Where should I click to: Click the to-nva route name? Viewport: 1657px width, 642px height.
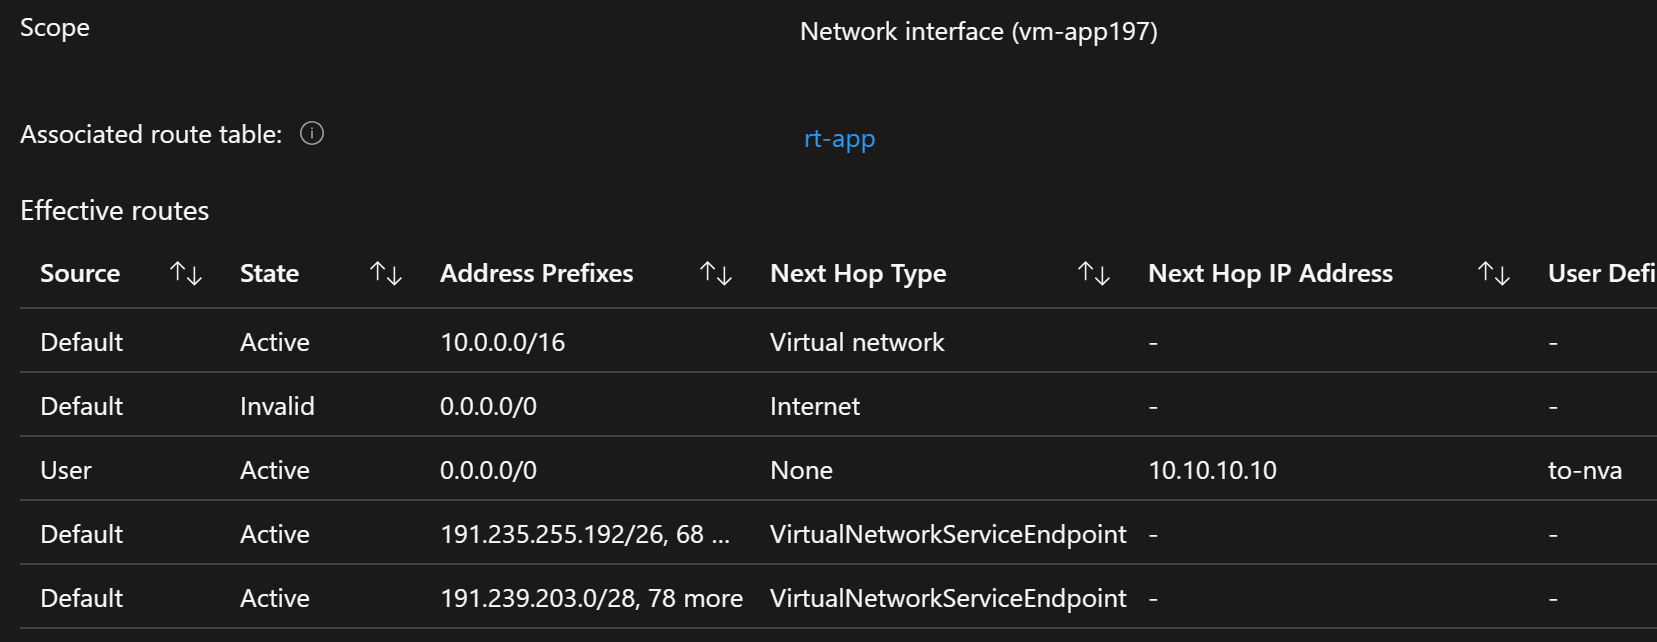click(x=1585, y=470)
